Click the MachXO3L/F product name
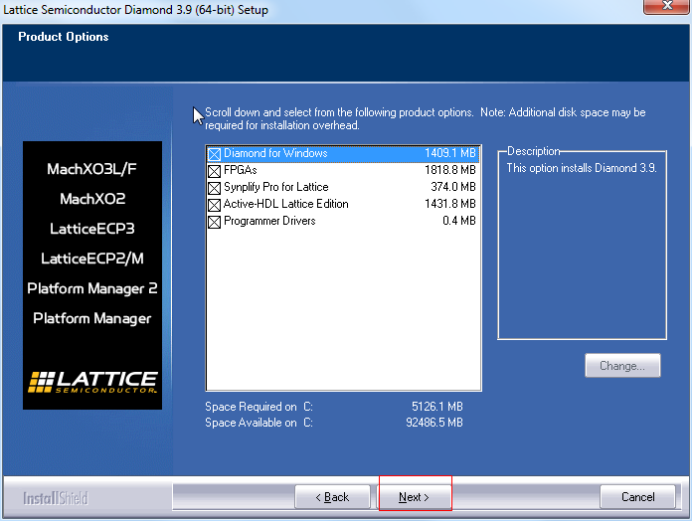Image resolution: width=693 pixels, height=522 pixels. click(x=92, y=169)
